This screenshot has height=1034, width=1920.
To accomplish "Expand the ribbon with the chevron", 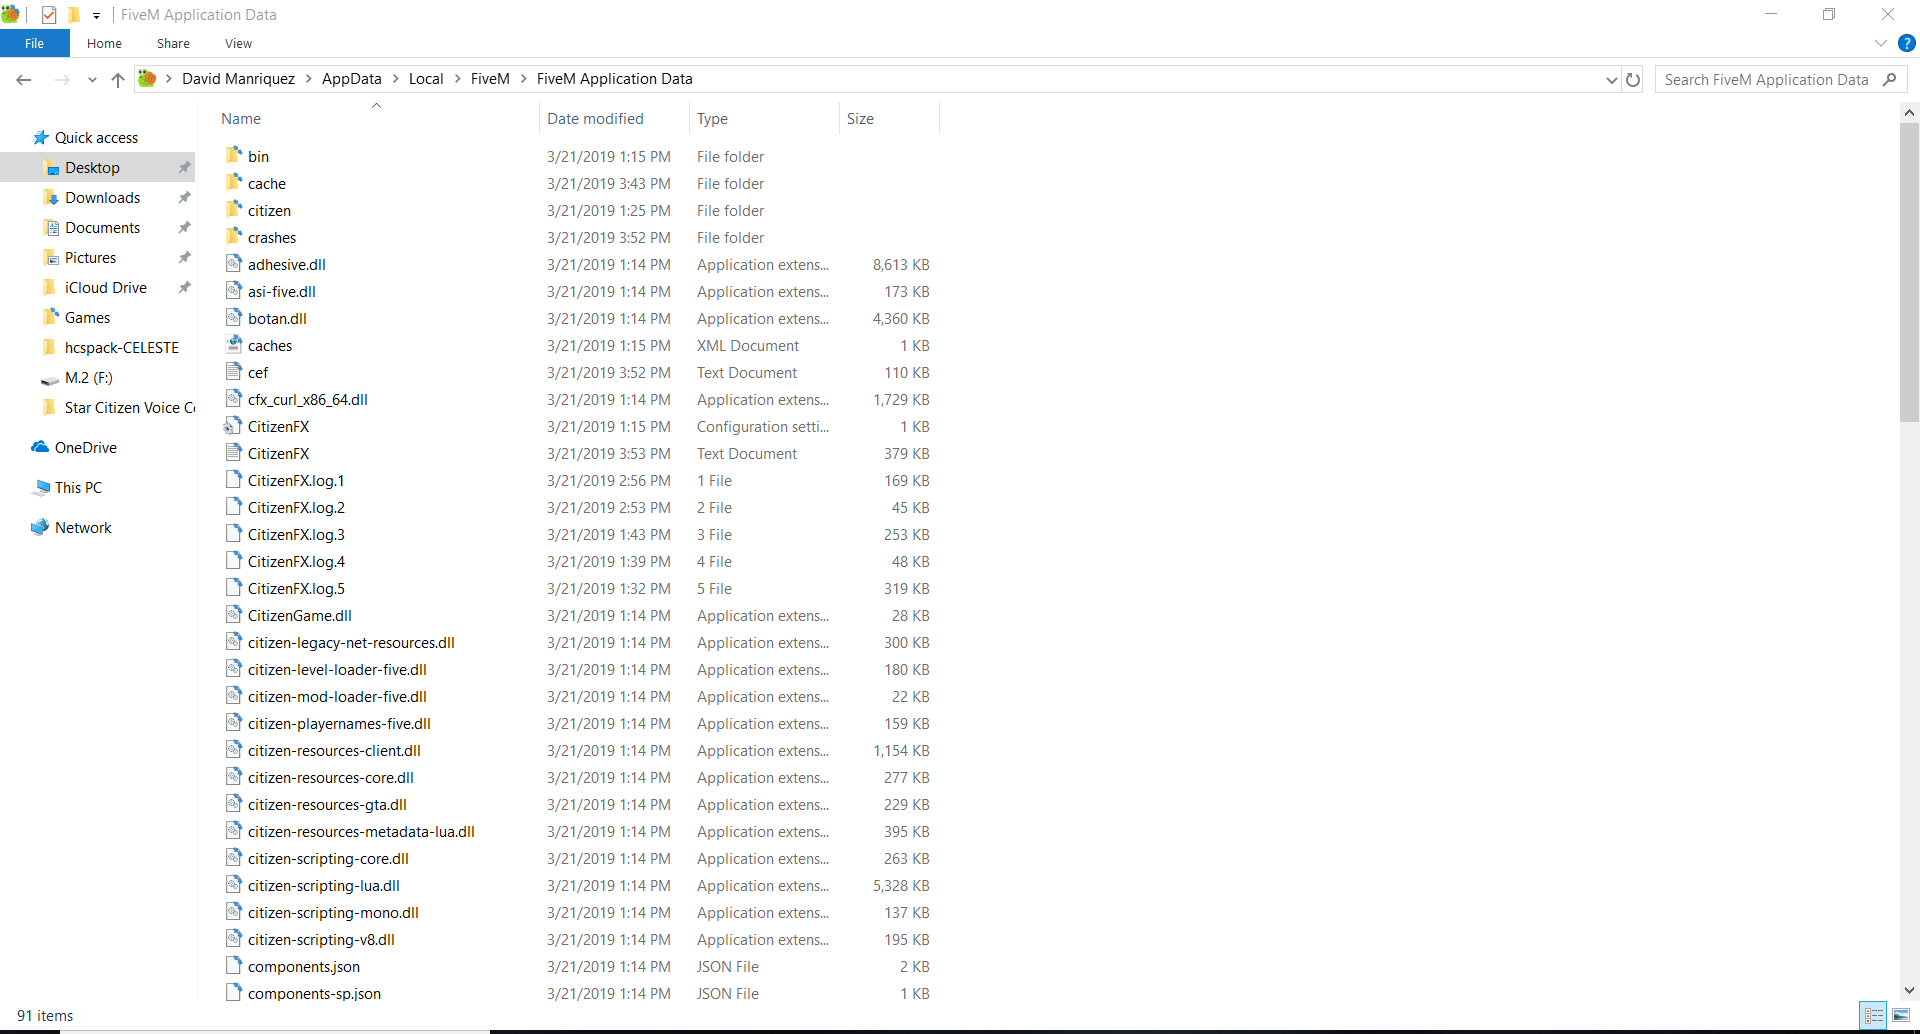I will [x=1881, y=43].
